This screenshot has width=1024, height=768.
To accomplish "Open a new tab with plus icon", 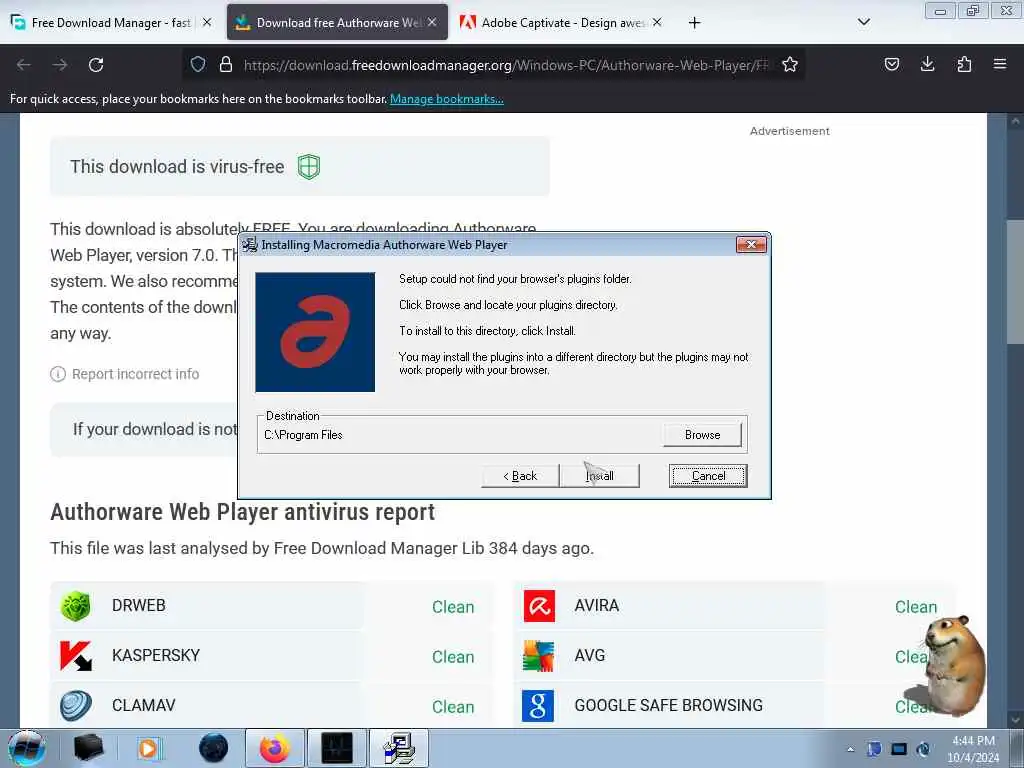I will (694, 23).
